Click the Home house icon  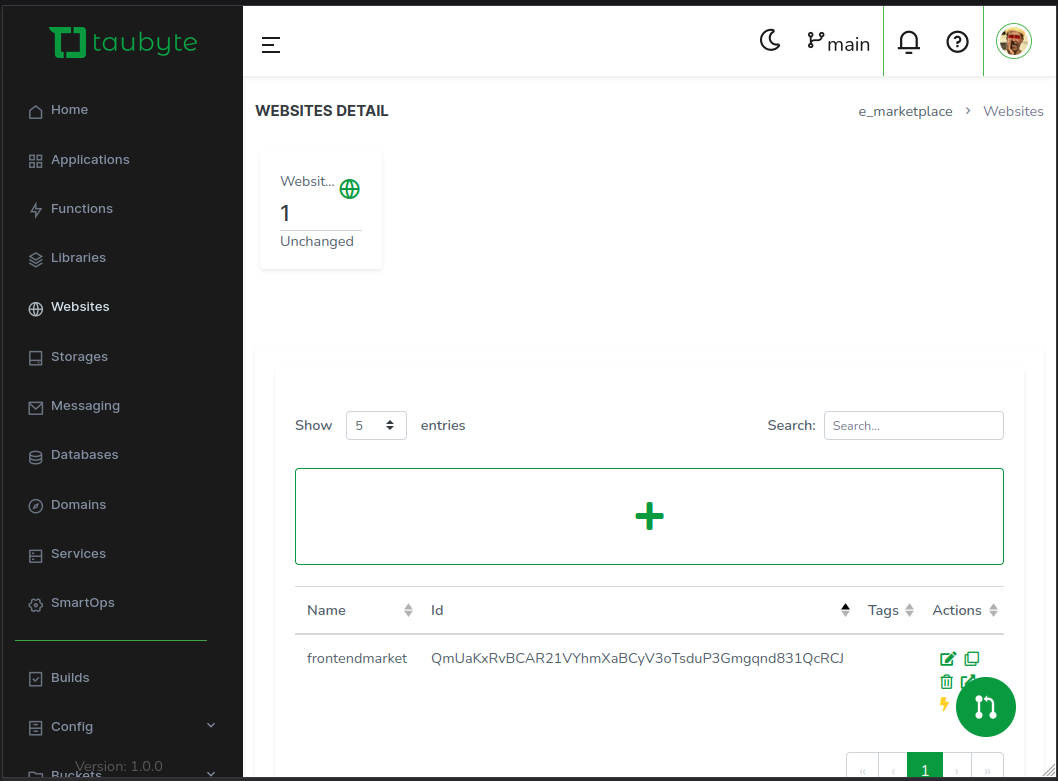(36, 111)
